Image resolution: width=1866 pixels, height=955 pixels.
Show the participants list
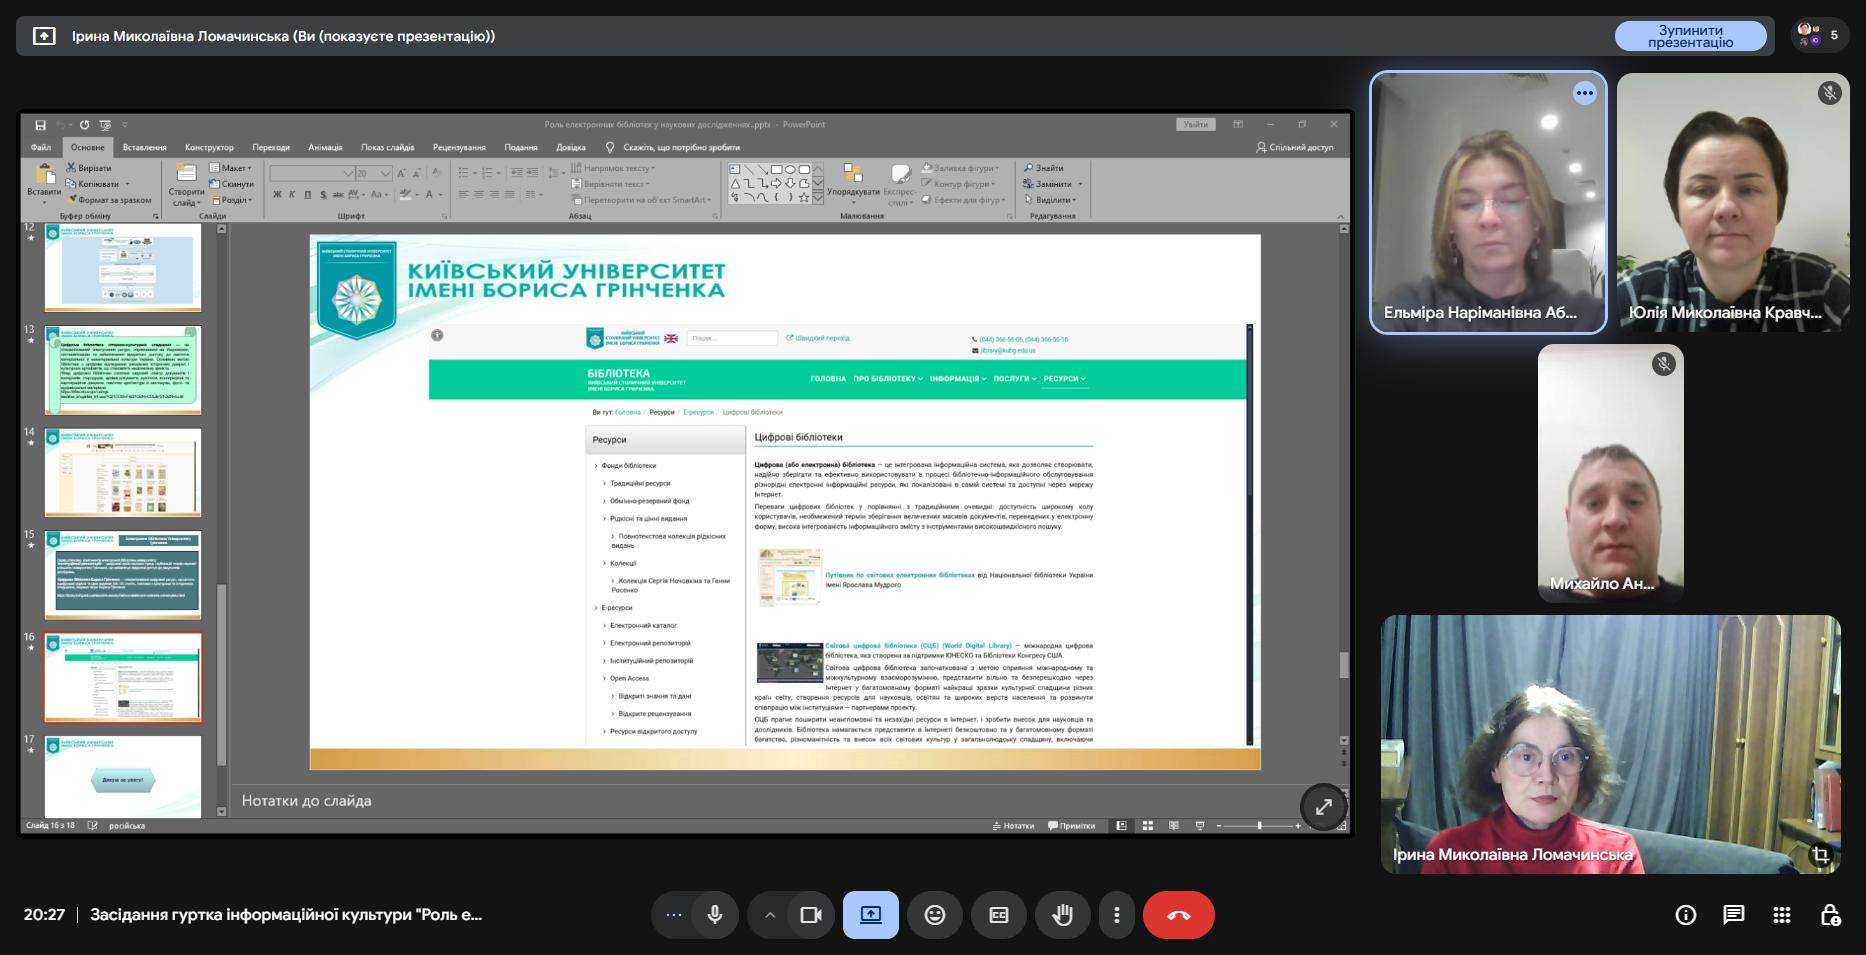pyautogui.click(x=1819, y=36)
